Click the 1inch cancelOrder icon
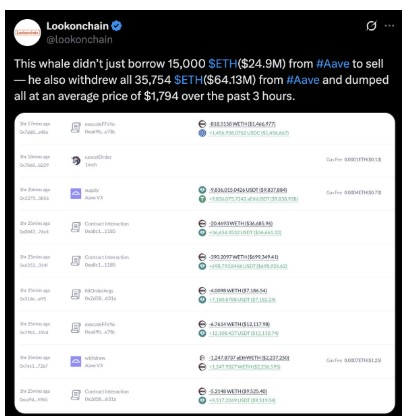This screenshot has height=417, width=406. tap(76, 161)
